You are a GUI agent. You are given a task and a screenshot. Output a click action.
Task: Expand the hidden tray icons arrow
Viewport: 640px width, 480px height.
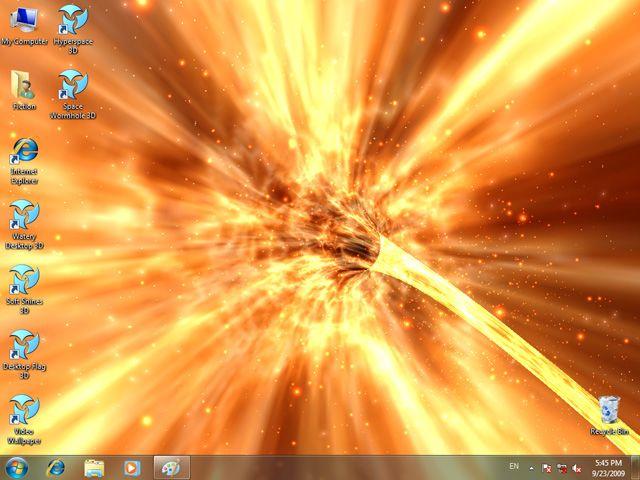pos(531,468)
